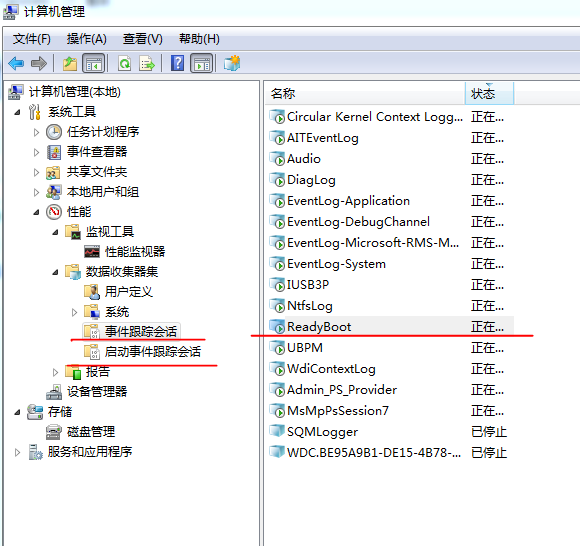Click the Up one level folder icon
Screen dimensions: 580x546
point(70,63)
